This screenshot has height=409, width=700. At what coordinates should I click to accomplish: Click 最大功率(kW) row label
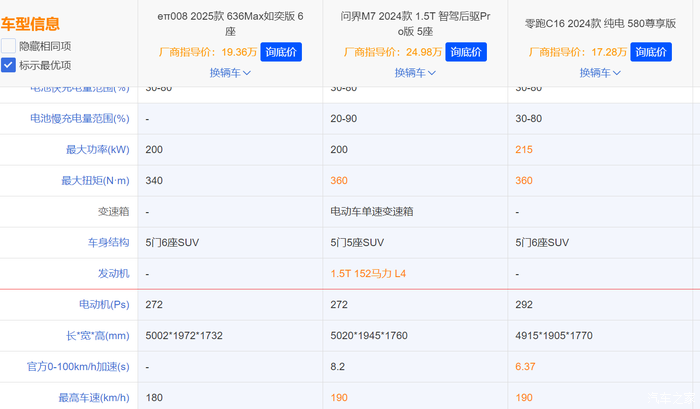tap(98, 150)
